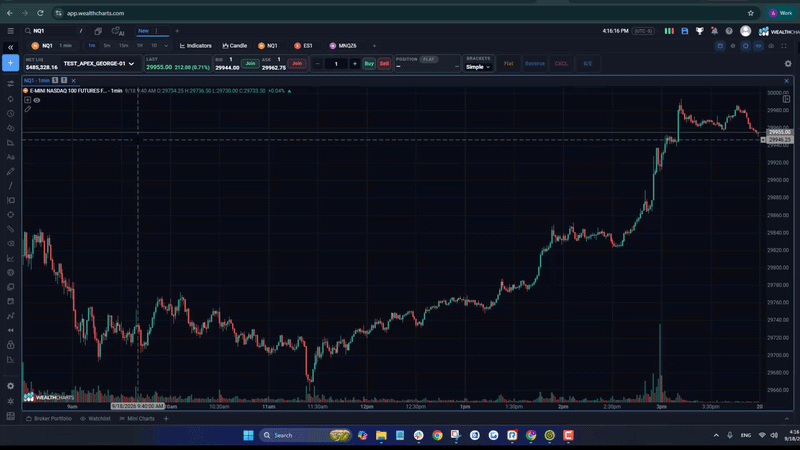Image resolution: width=800 pixels, height=450 pixels.
Task: Open trading panel settings gear
Action: (788, 64)
